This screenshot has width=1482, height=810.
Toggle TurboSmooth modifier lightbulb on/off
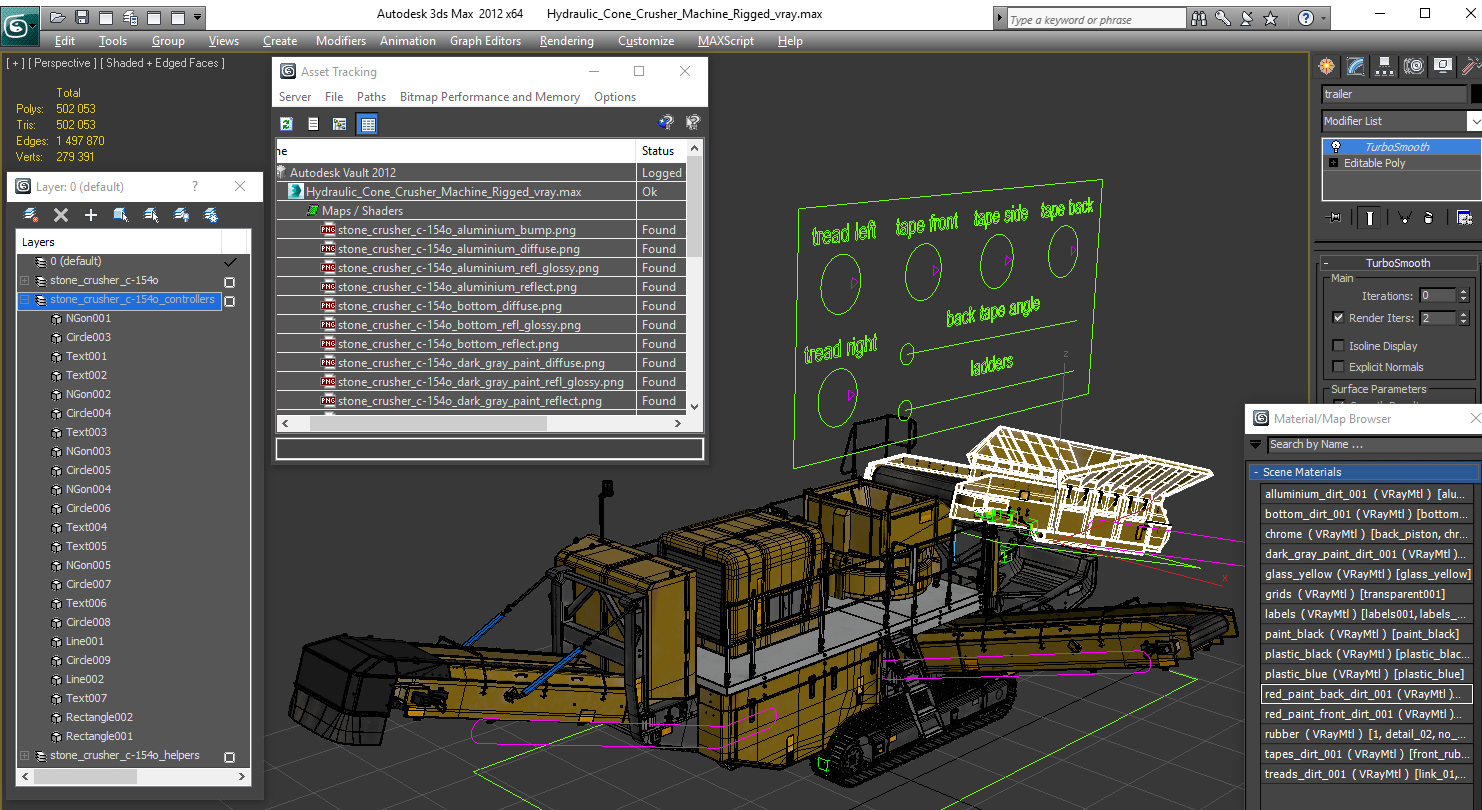click(1335, 146)
